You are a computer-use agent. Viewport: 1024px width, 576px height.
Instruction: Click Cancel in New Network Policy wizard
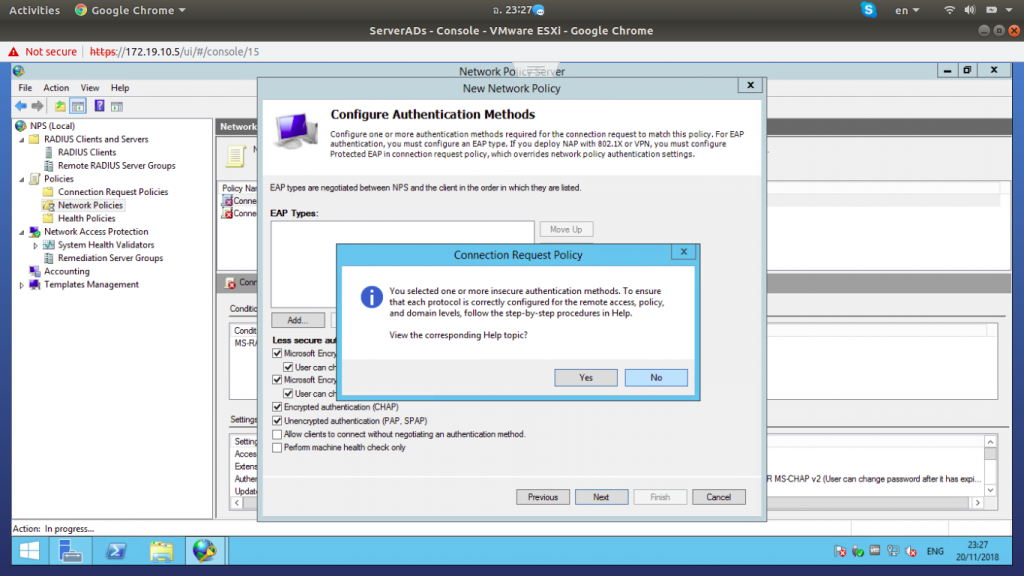[x=718, y=497]
